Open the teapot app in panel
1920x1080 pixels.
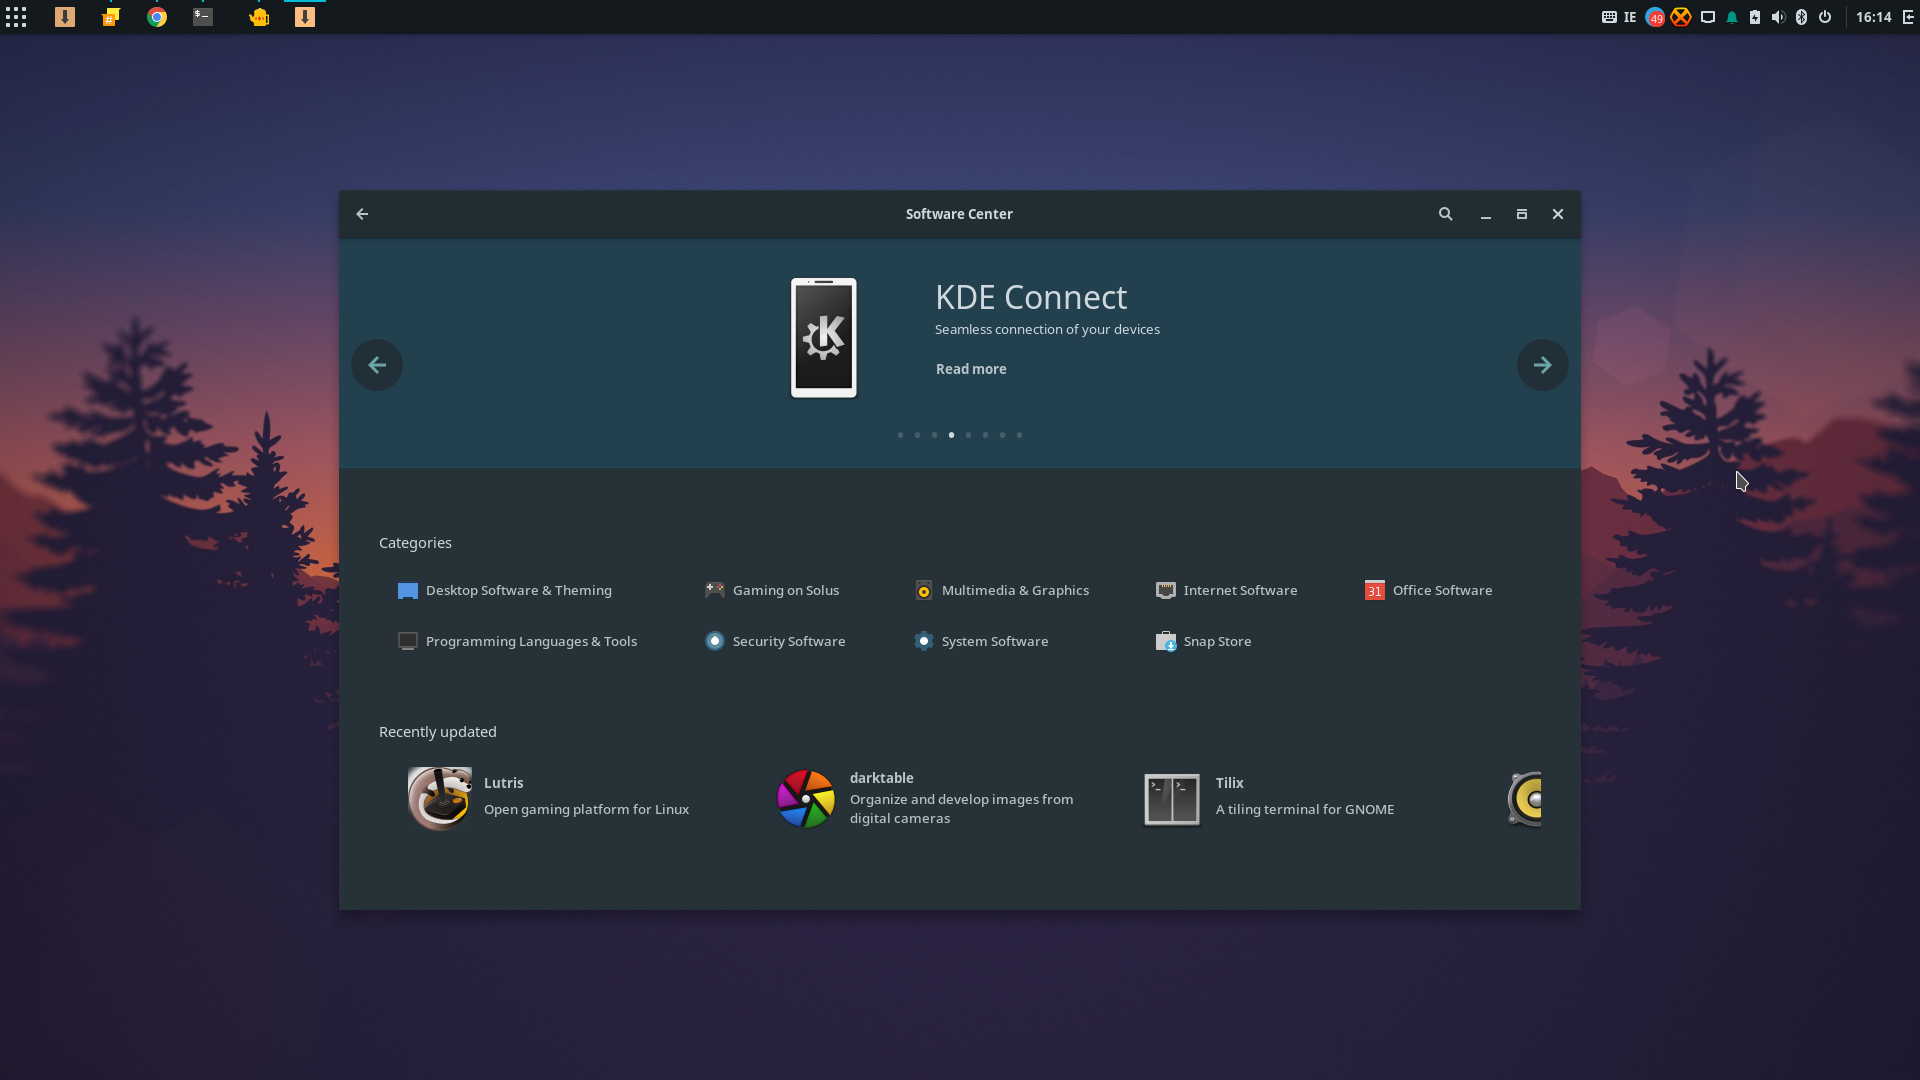click(259, 17)
